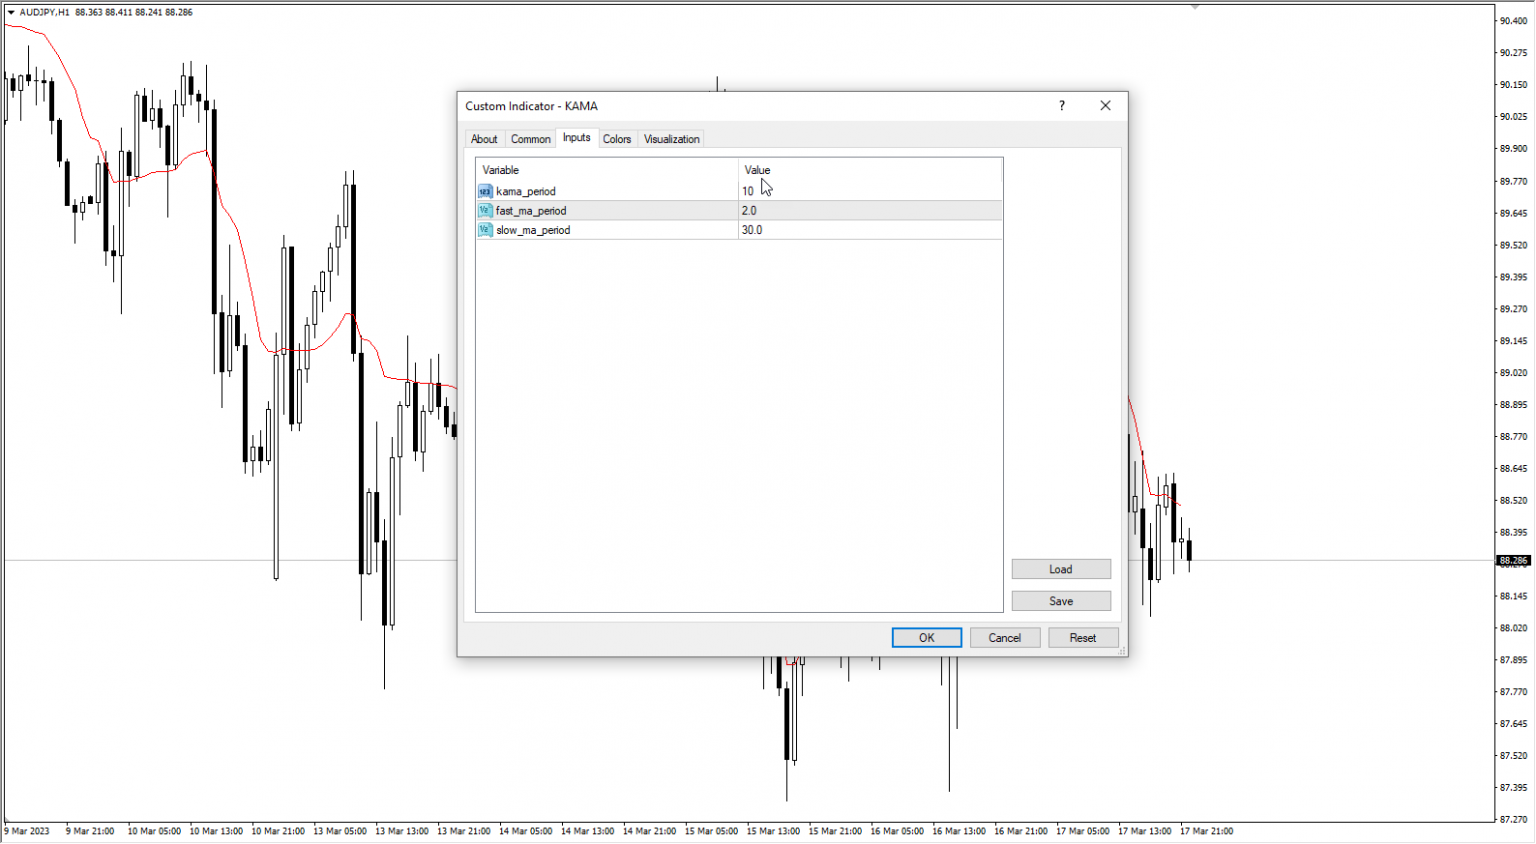
Task: Click the decimal icon beside fast_ma_period
Action: [485, 210]
